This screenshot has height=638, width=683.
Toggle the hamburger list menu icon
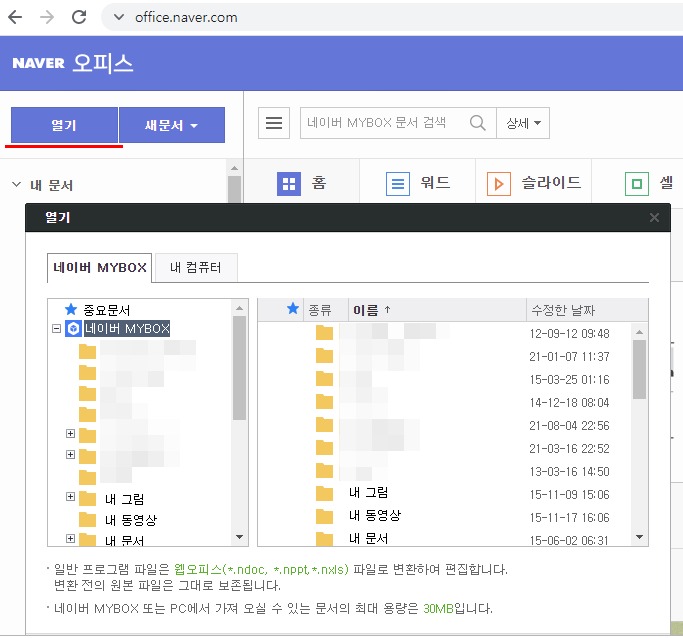tap(274, 123)
